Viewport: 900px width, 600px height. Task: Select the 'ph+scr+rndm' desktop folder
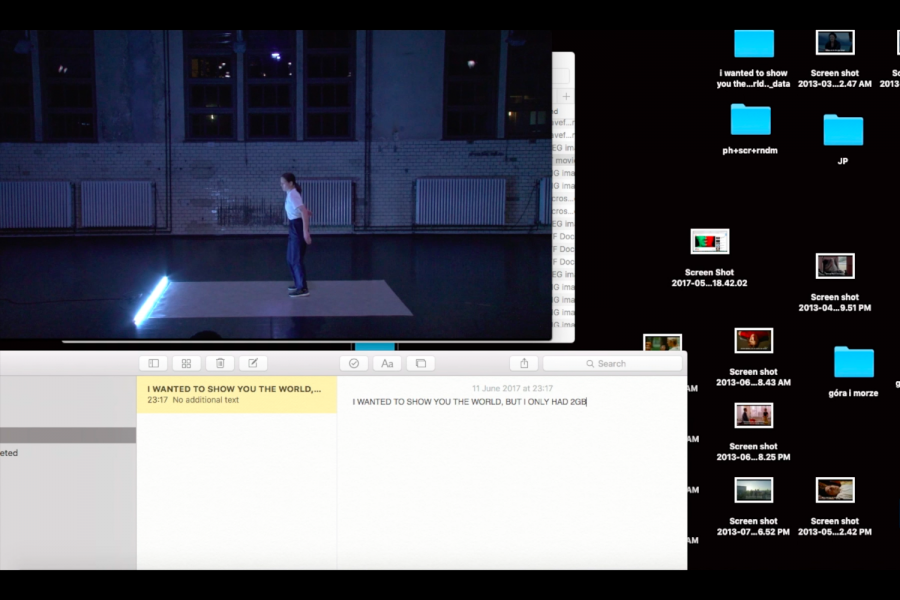(x=750, y=121)
